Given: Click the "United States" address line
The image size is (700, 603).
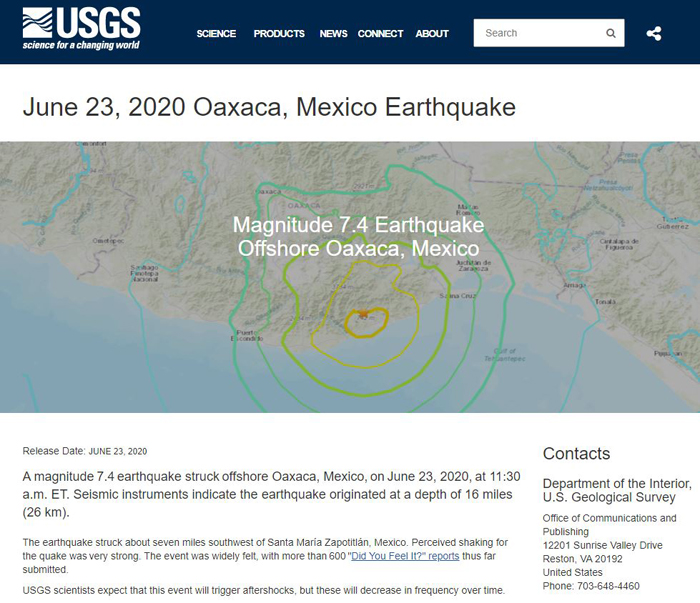Looking at the screenshot, I should (572, 573).
